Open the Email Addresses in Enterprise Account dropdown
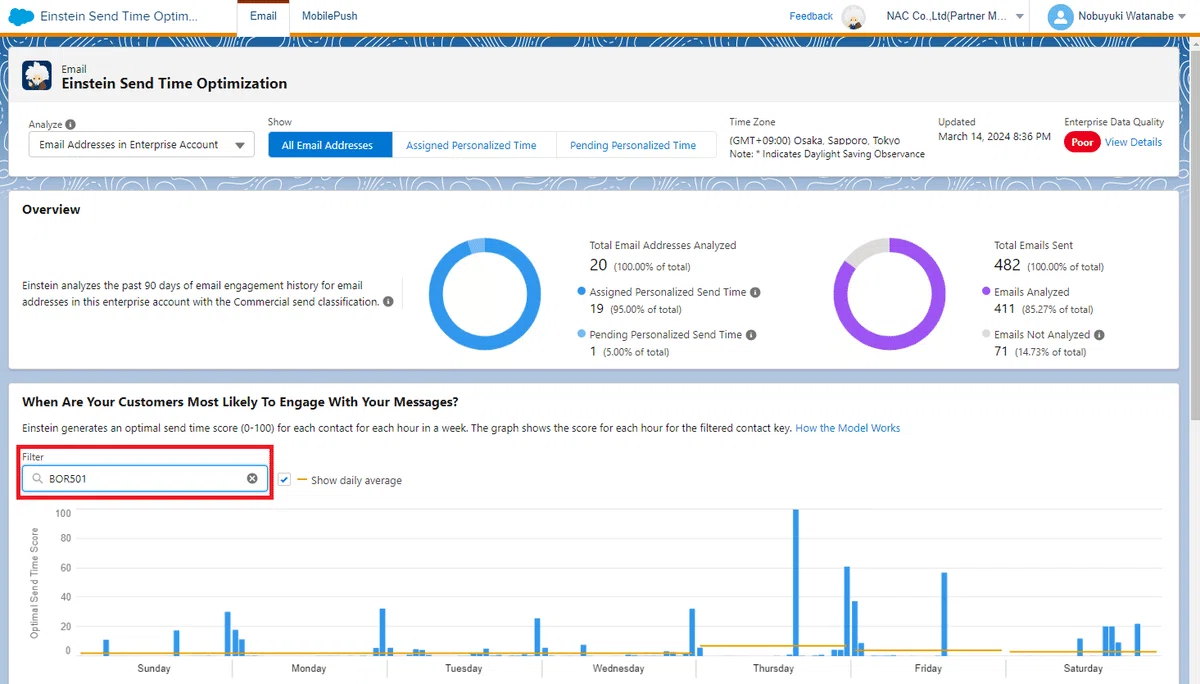This screenshot has width=1200, height=684. (x=141, y=145)
